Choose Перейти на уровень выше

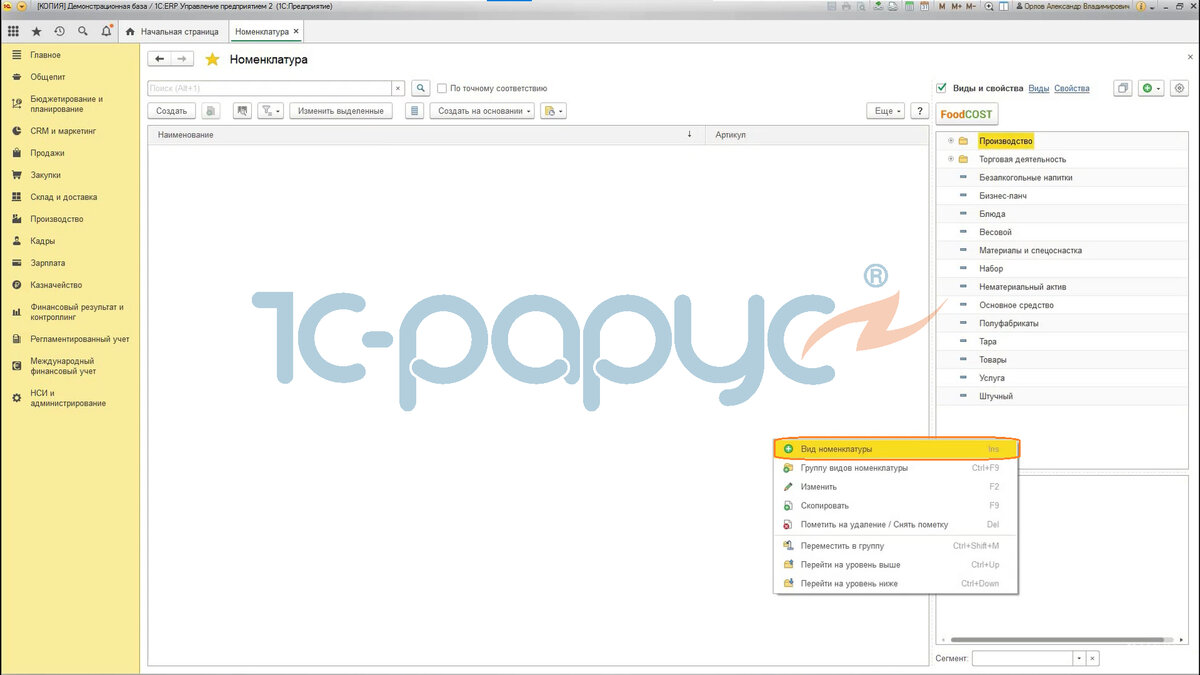click(896, 565)
